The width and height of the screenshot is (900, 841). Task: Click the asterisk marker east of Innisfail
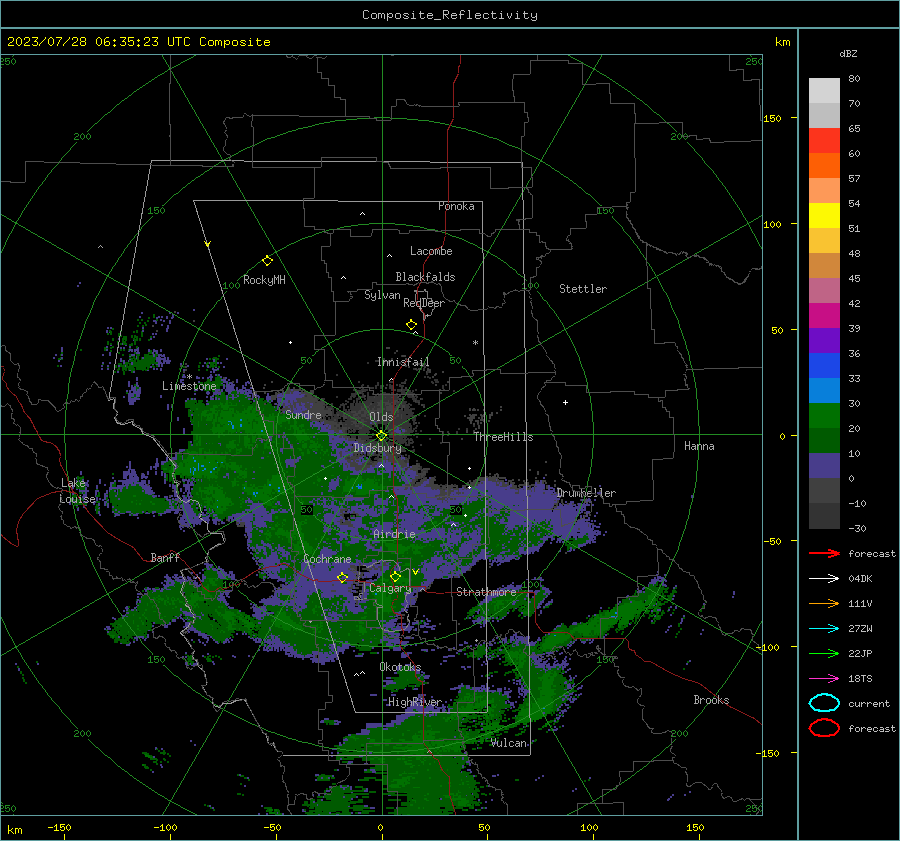[475, 343]
